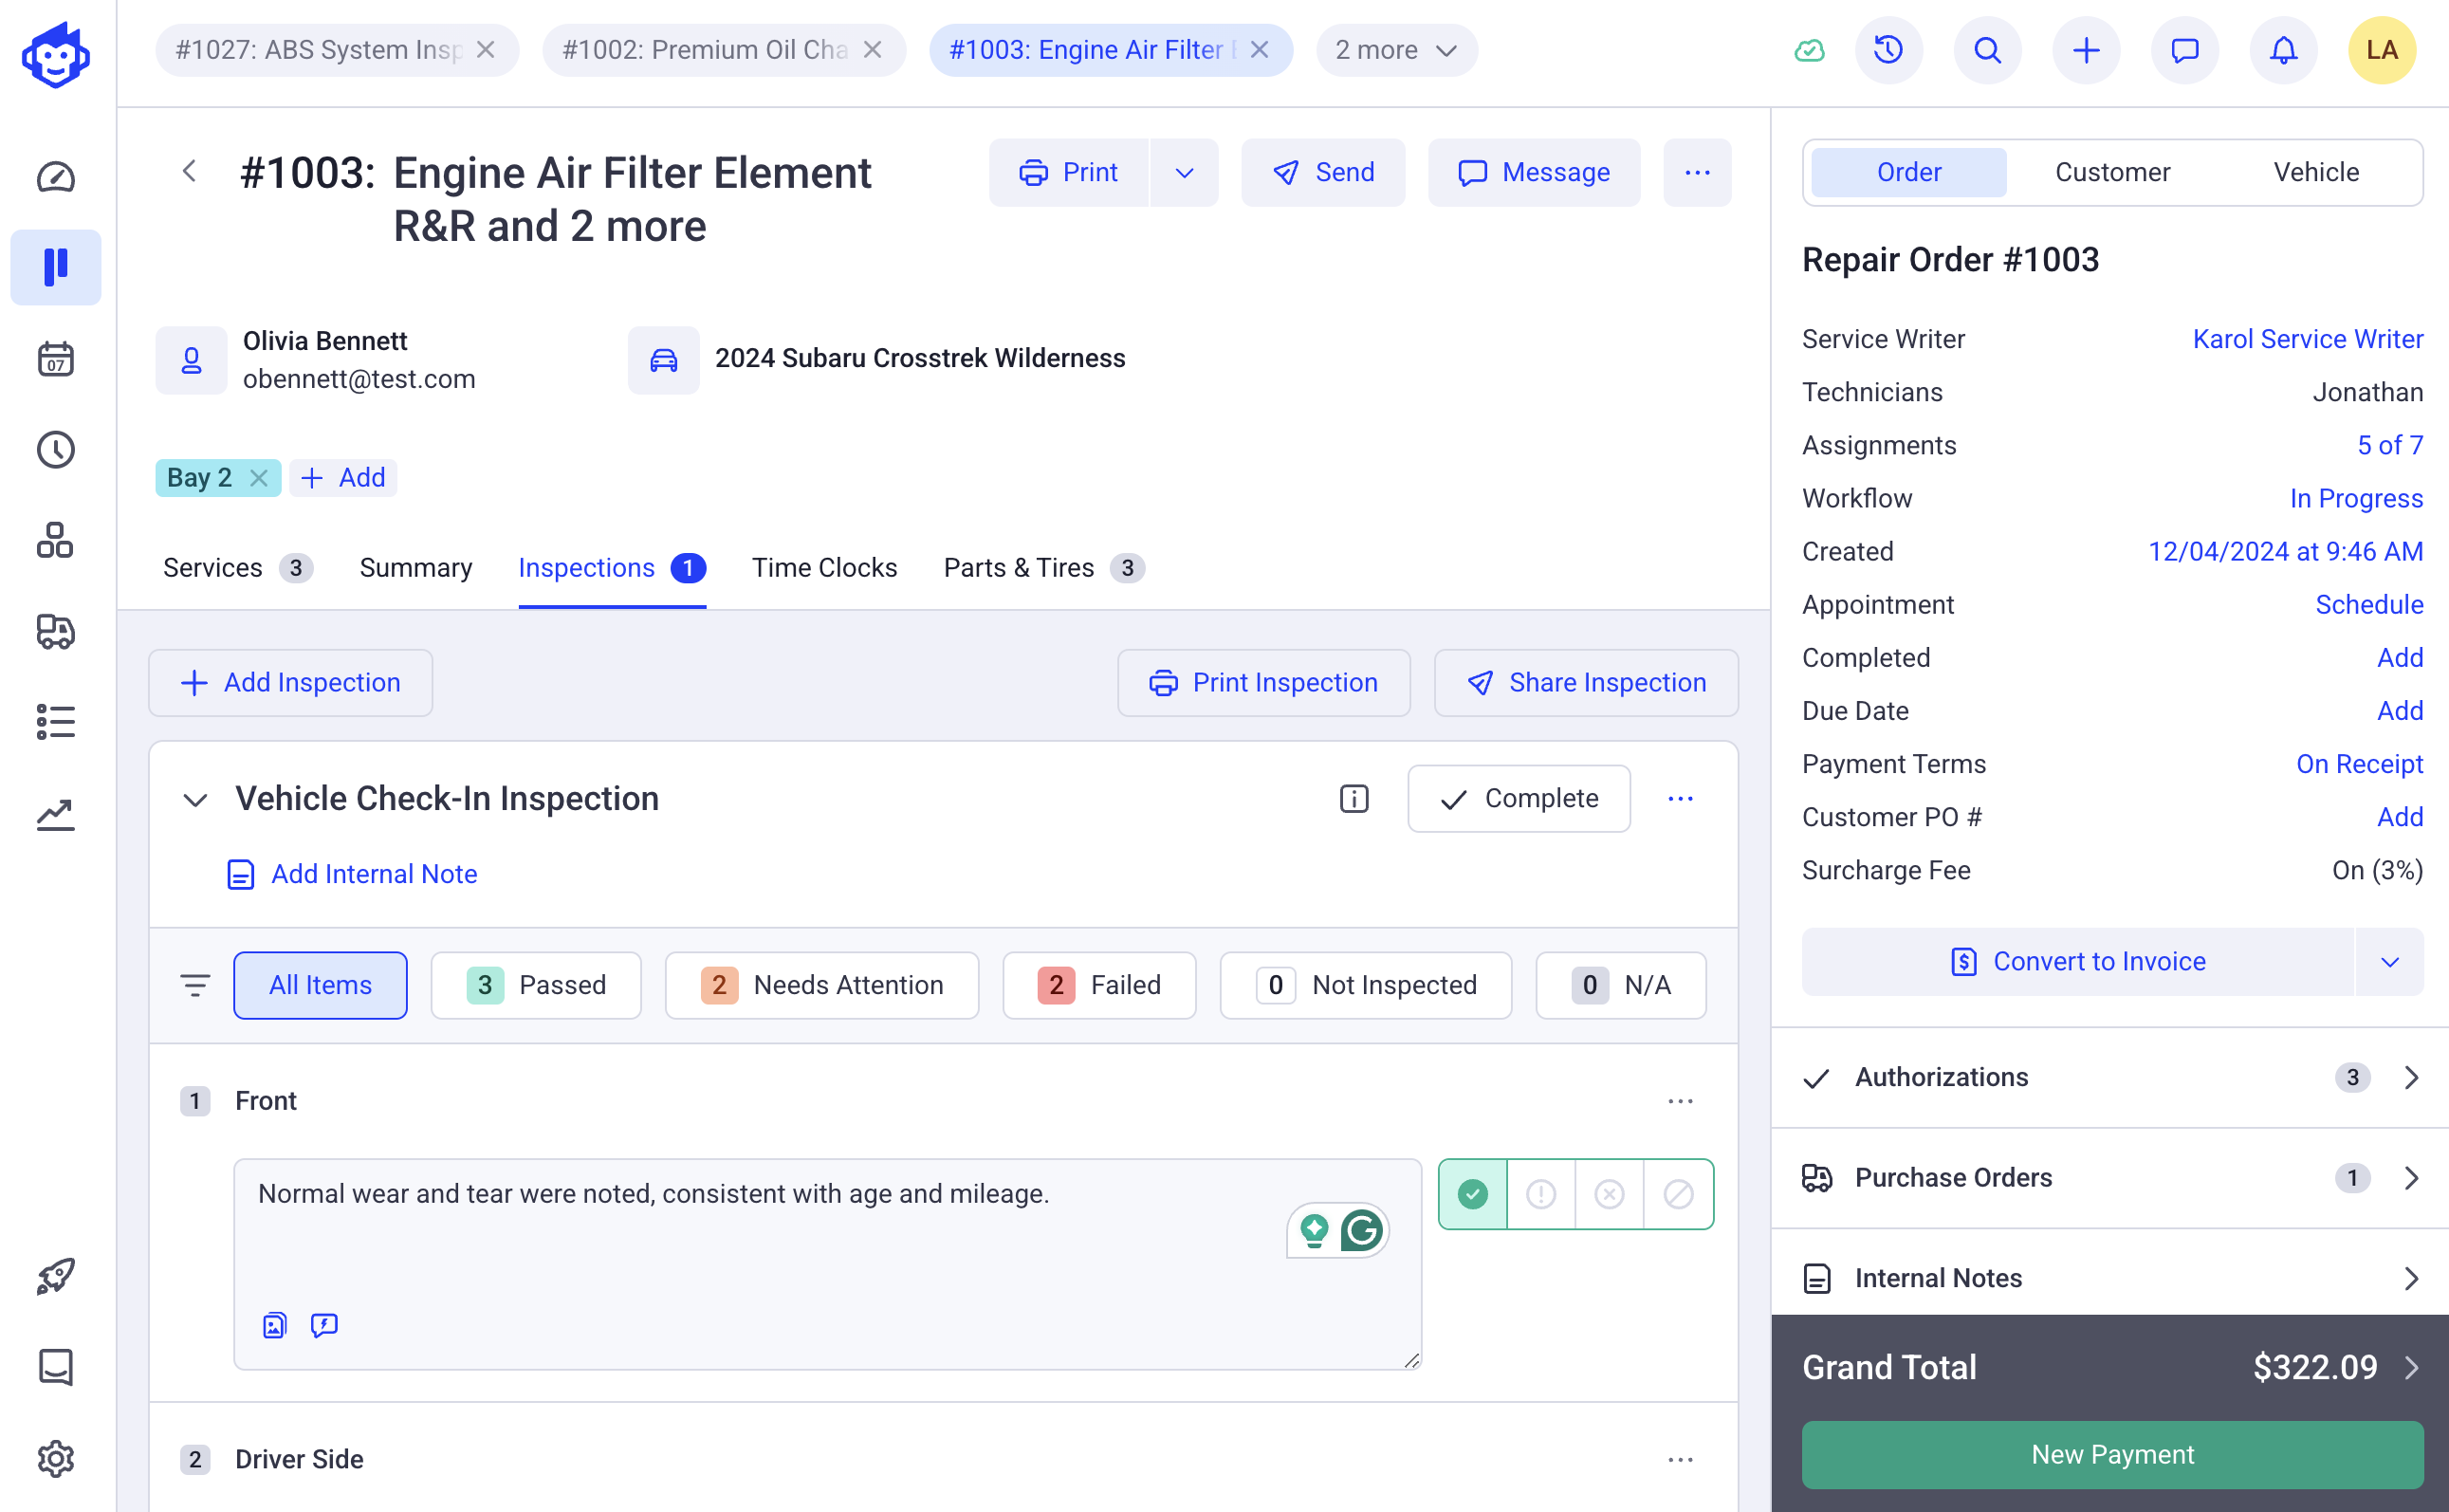Mark Front item as passed
The image size is (2449, 1512).
point(1472,1193)
